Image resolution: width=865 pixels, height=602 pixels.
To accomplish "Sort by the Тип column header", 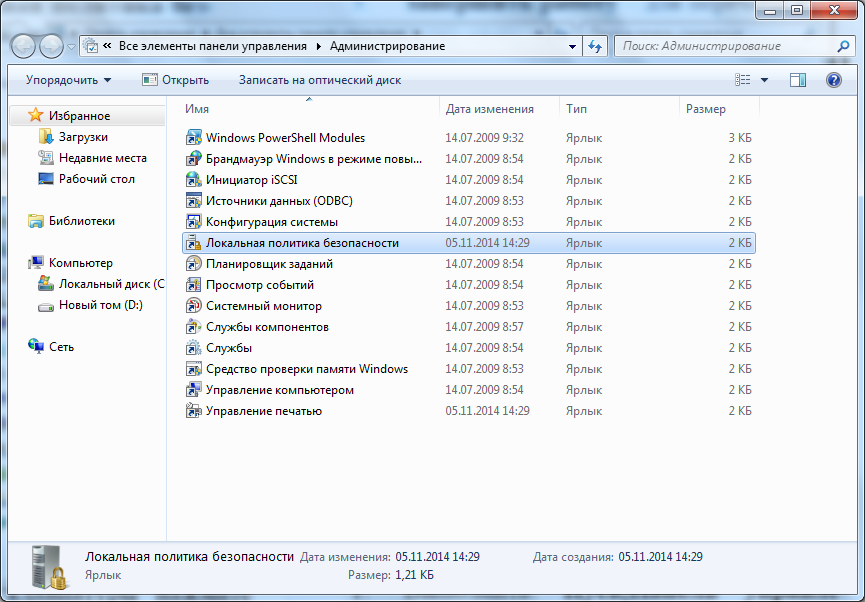I will (620, 109).
